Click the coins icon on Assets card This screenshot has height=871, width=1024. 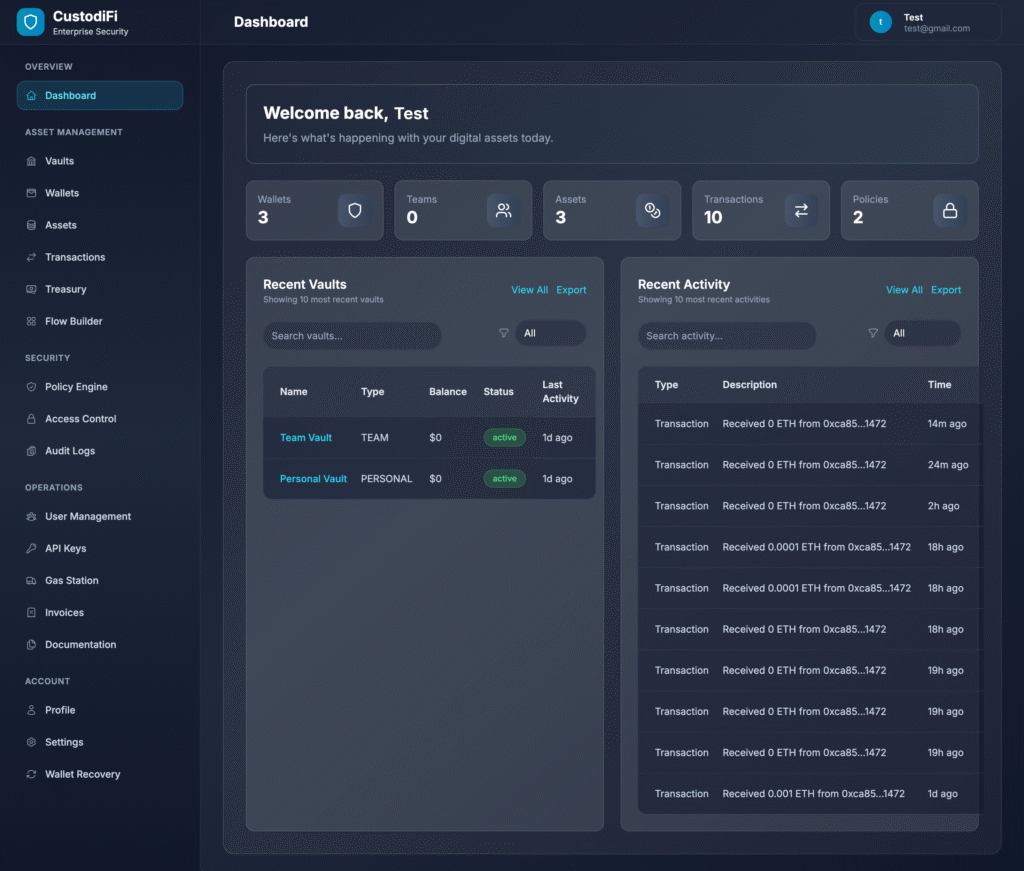pyautogui.click(x=652, y=210)
